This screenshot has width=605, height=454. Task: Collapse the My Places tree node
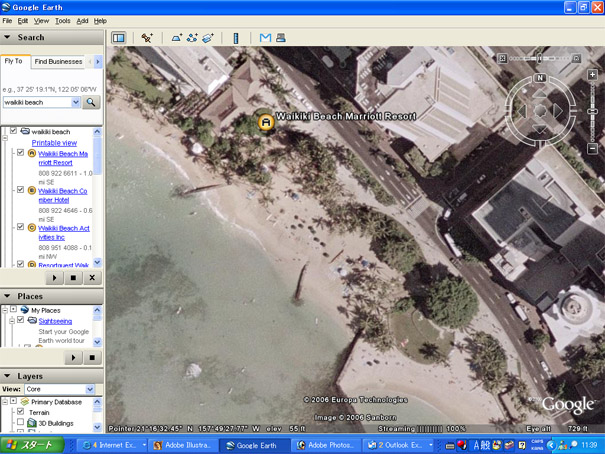click(x=5, y=310)
